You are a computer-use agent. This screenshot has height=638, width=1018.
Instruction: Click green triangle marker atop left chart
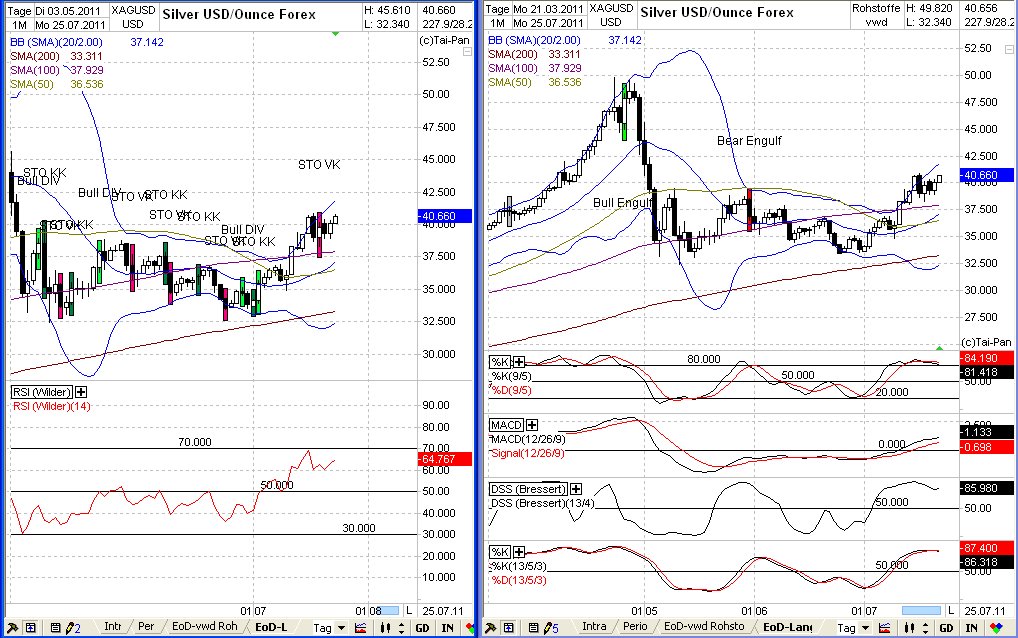(x=335, y=33)
